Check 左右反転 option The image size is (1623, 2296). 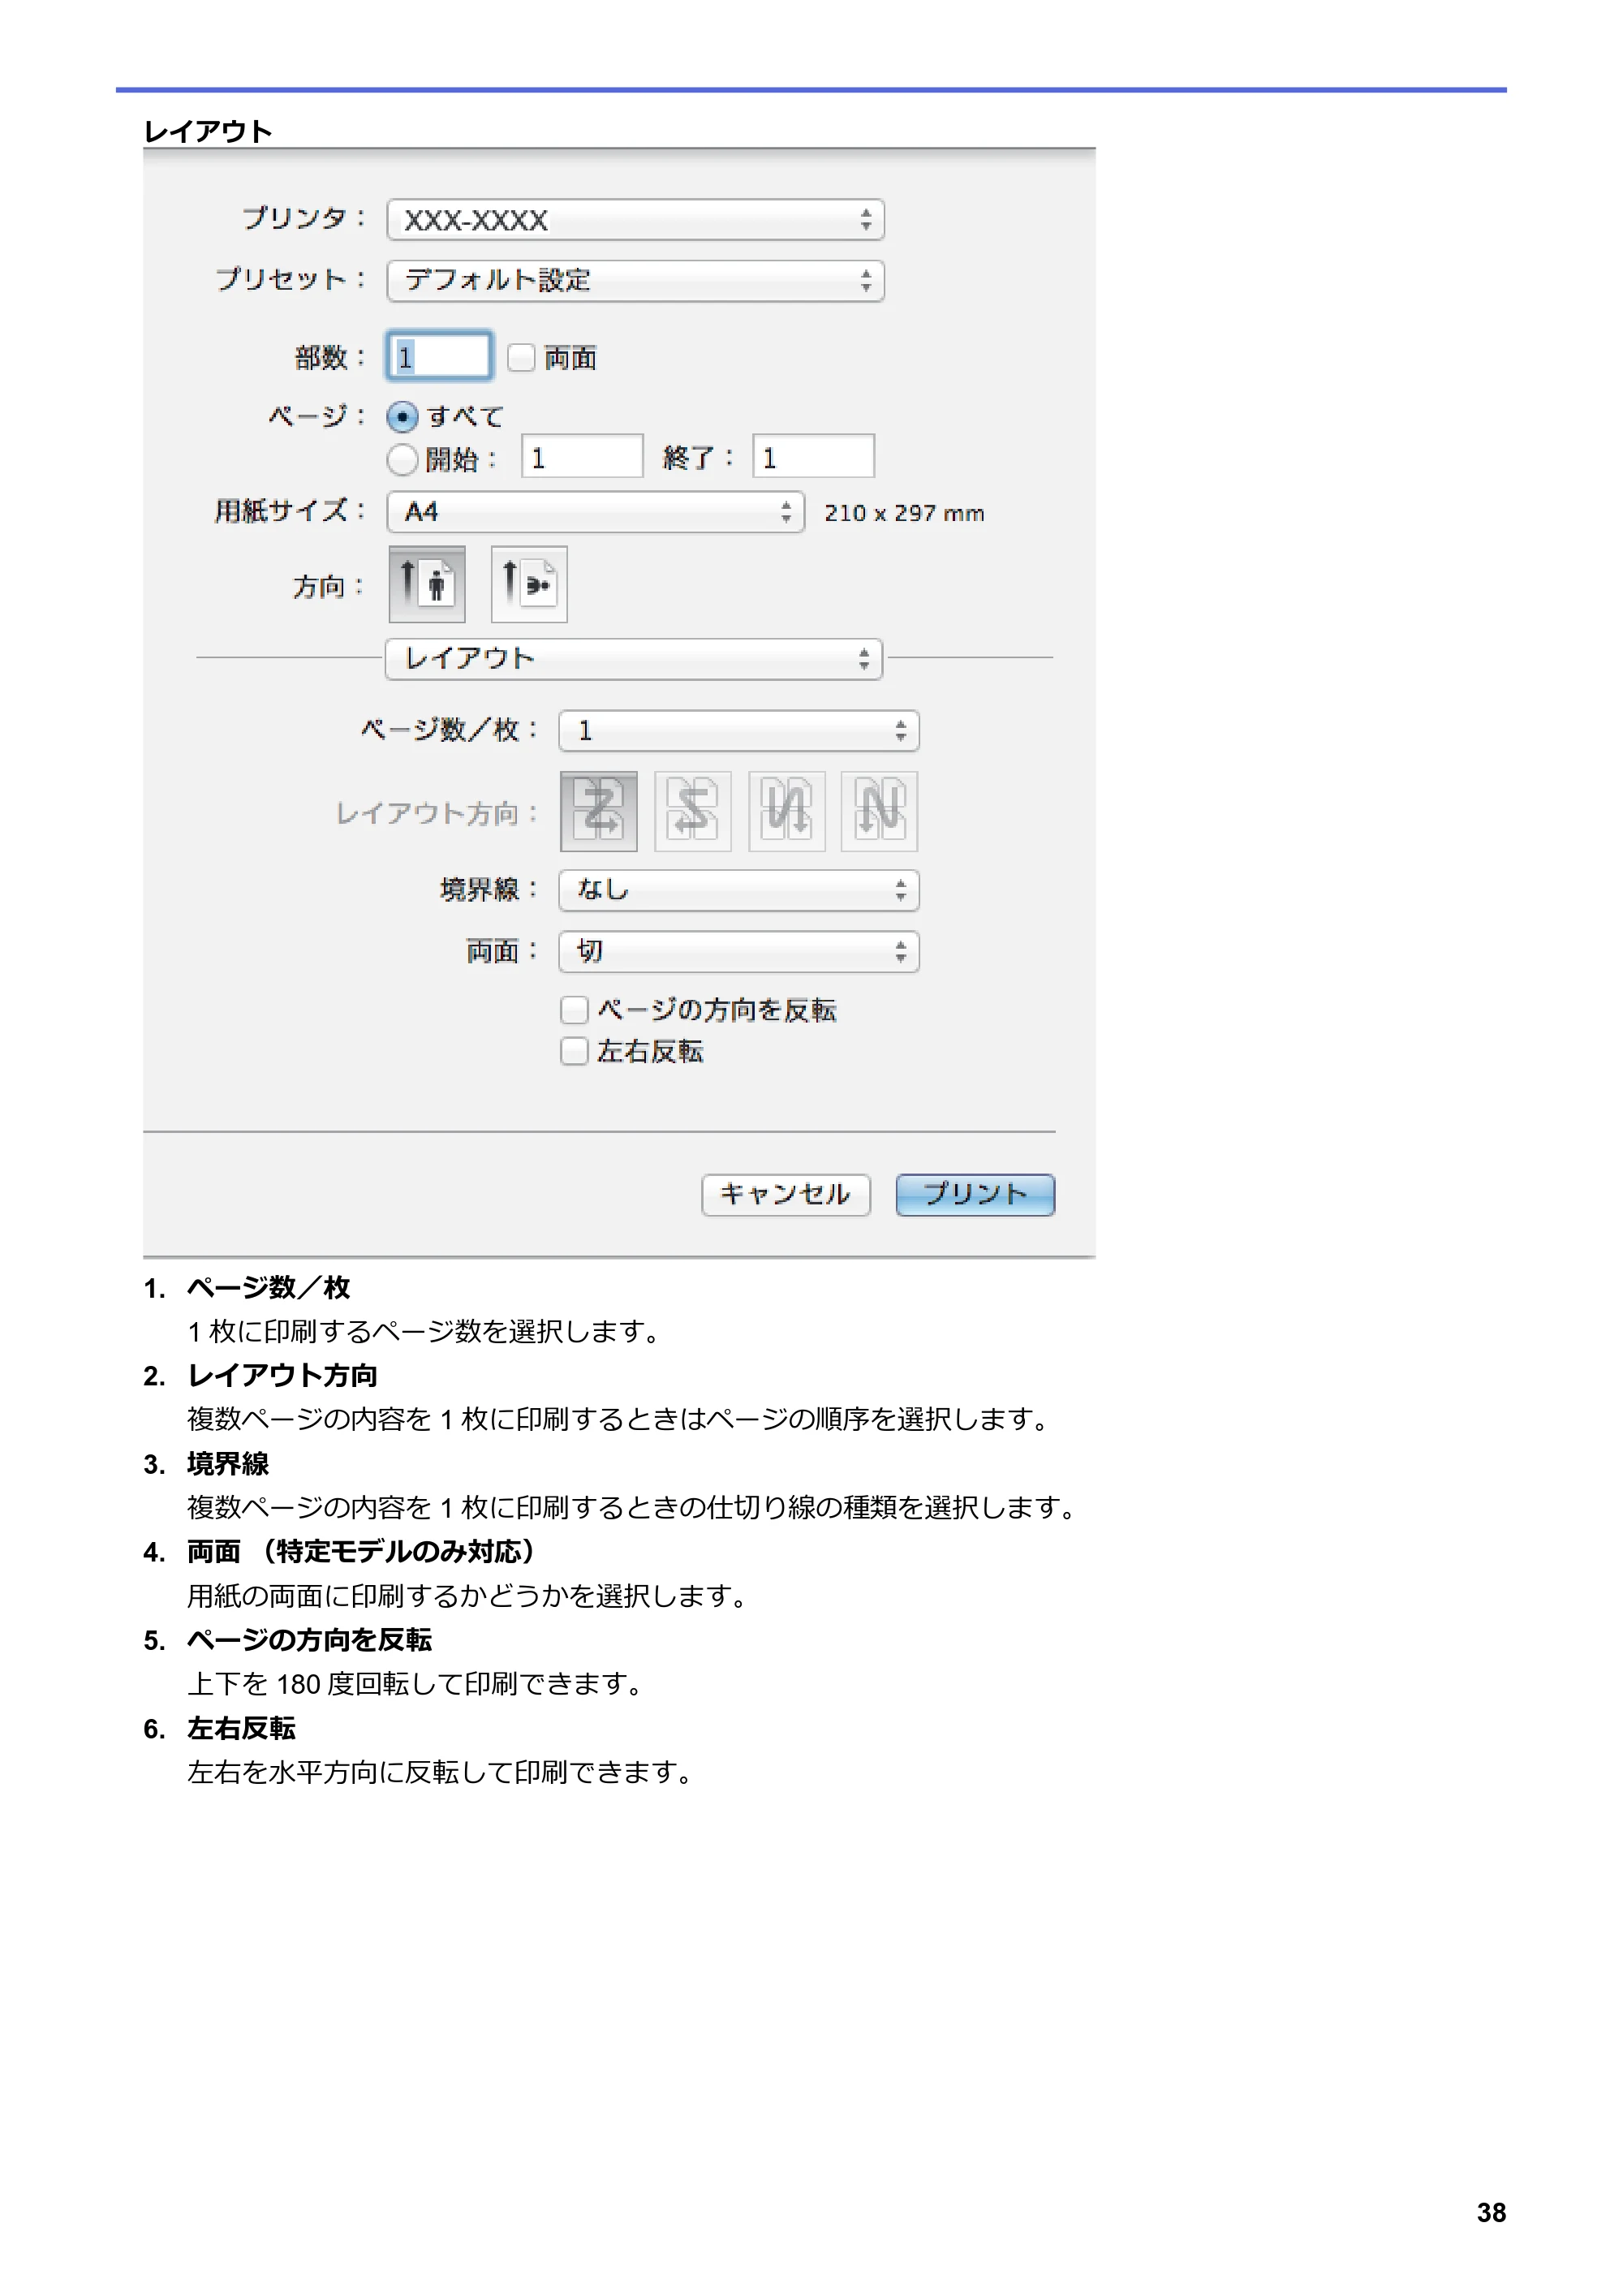click(x=574, y=1051)
